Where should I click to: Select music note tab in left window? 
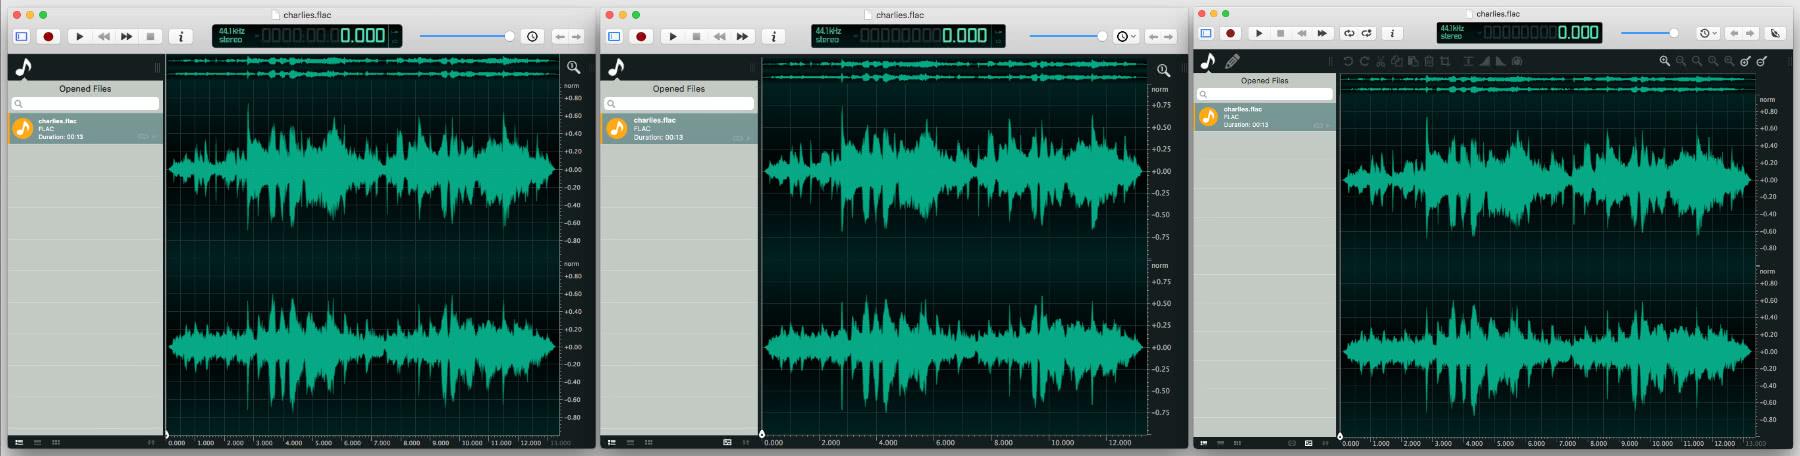[x=23, y=67]
